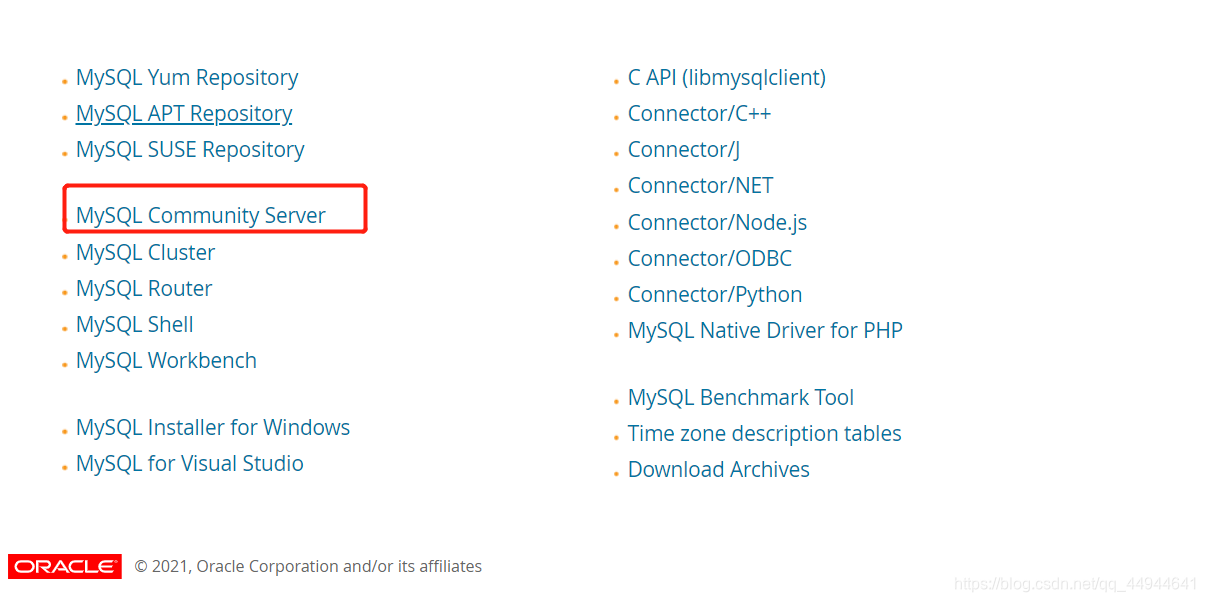Viewport: 1205px width, 602px height.
Task: Open the MySQL SUSE Repository link
Action: point(190,150)
